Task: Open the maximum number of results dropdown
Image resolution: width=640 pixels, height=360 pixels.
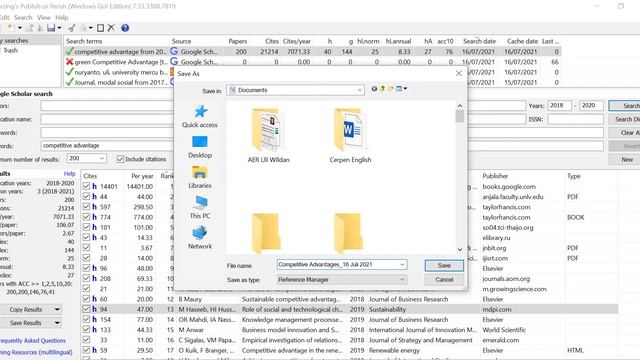Action: click(102, 158)
